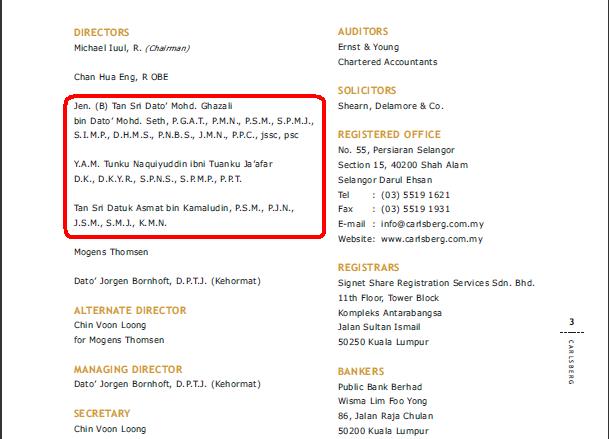
Task: Click the REGISTRARS heading
Action: point(368,268)
